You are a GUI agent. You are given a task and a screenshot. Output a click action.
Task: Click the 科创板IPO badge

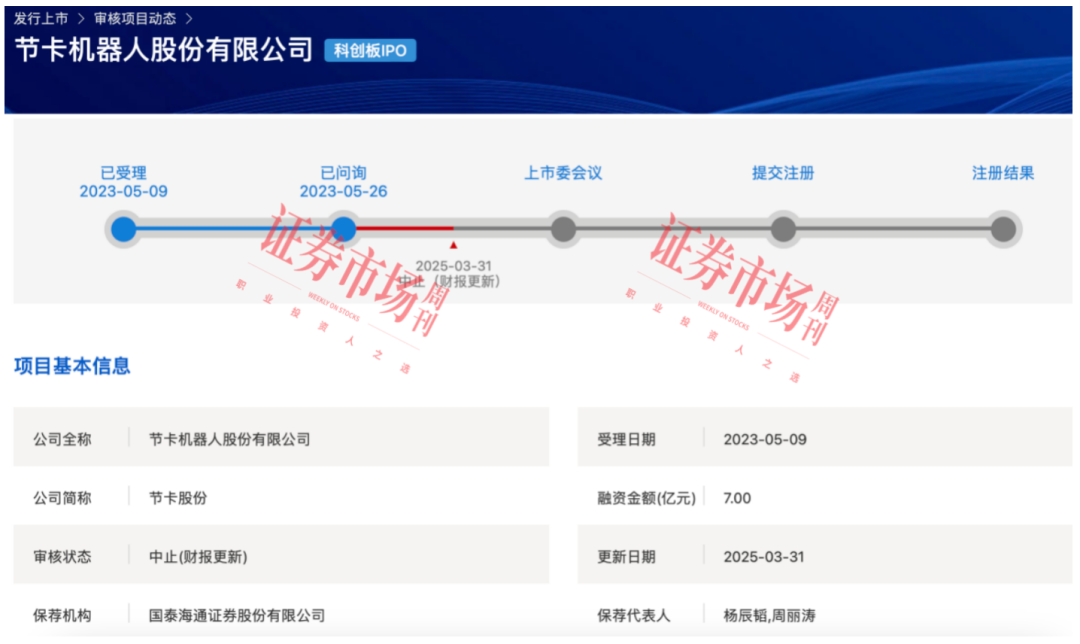pos(370,50)
